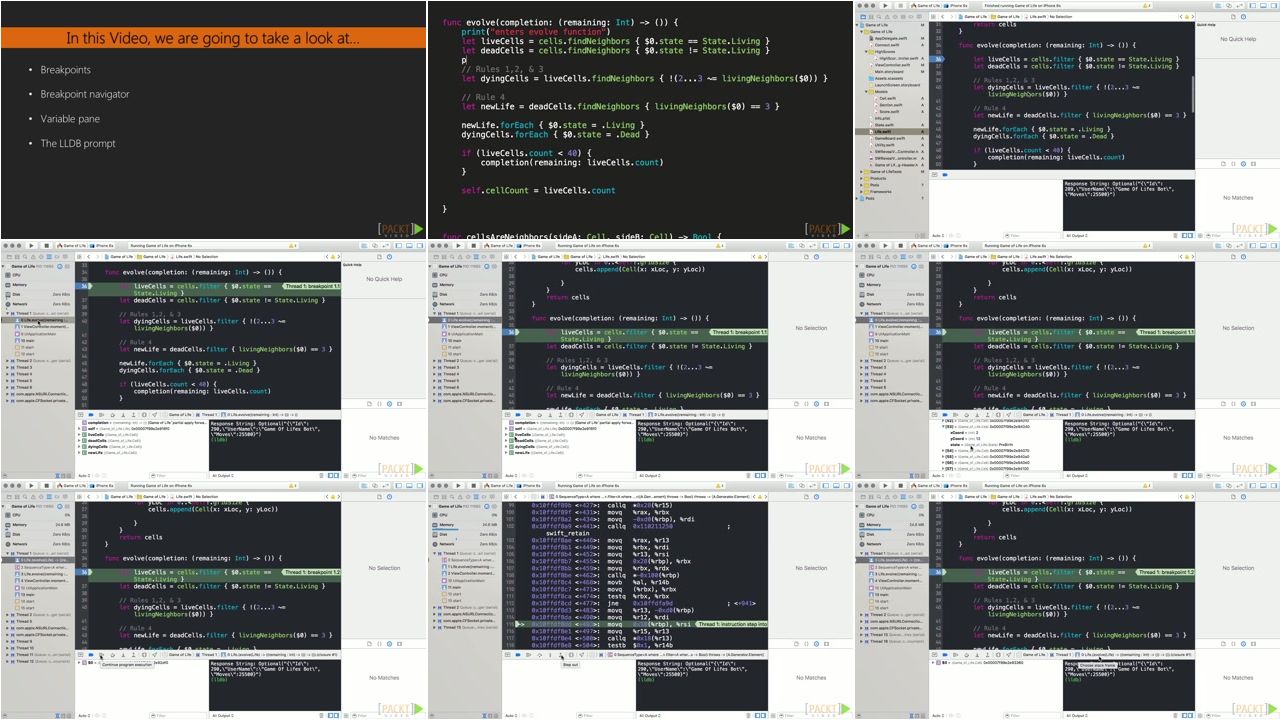
Task: Click the print("enters evolve function") code line
Action: 535,32
